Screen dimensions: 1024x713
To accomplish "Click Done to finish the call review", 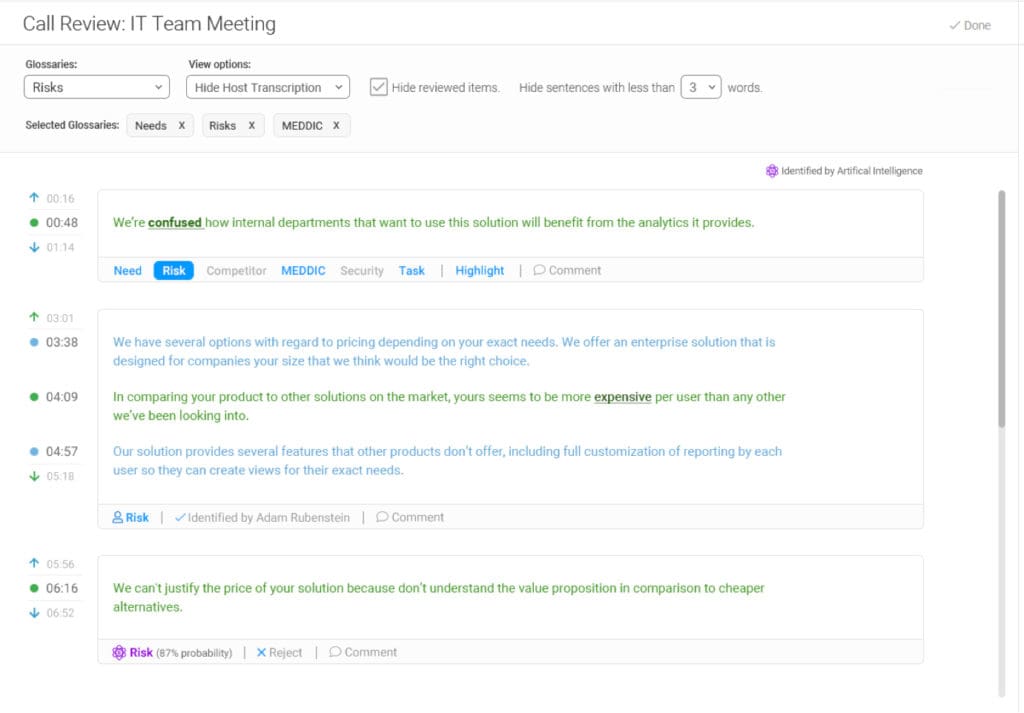I will (x=968, y=25).
